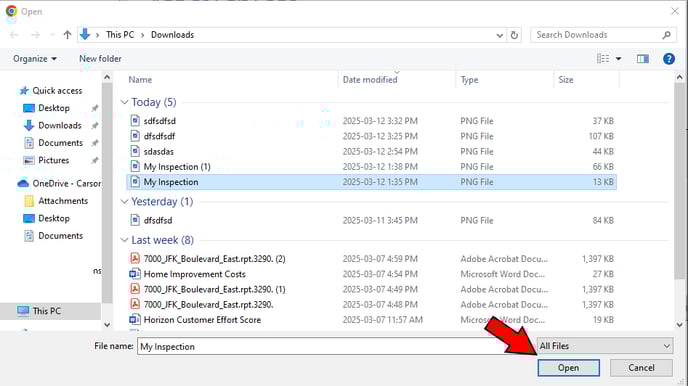Collapse the Last week (8) group
The width and height of the screenshot is (688, 386).
[125, 240]
